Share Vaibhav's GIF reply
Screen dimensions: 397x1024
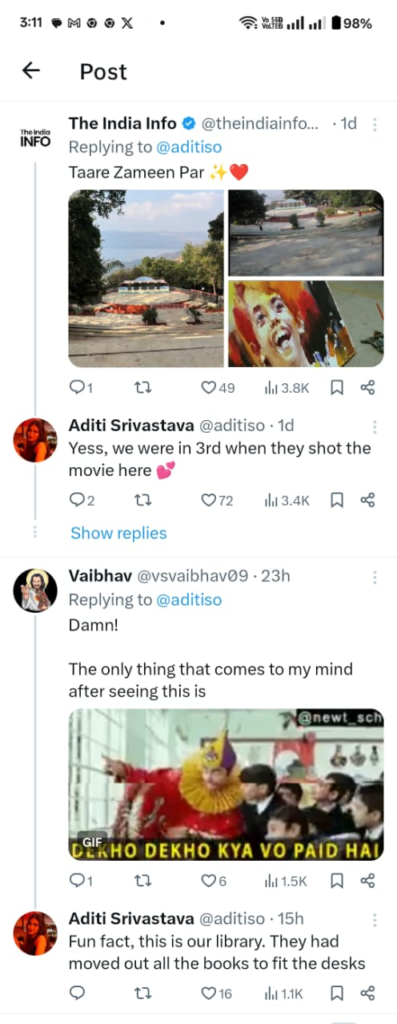tap(368, 881)
